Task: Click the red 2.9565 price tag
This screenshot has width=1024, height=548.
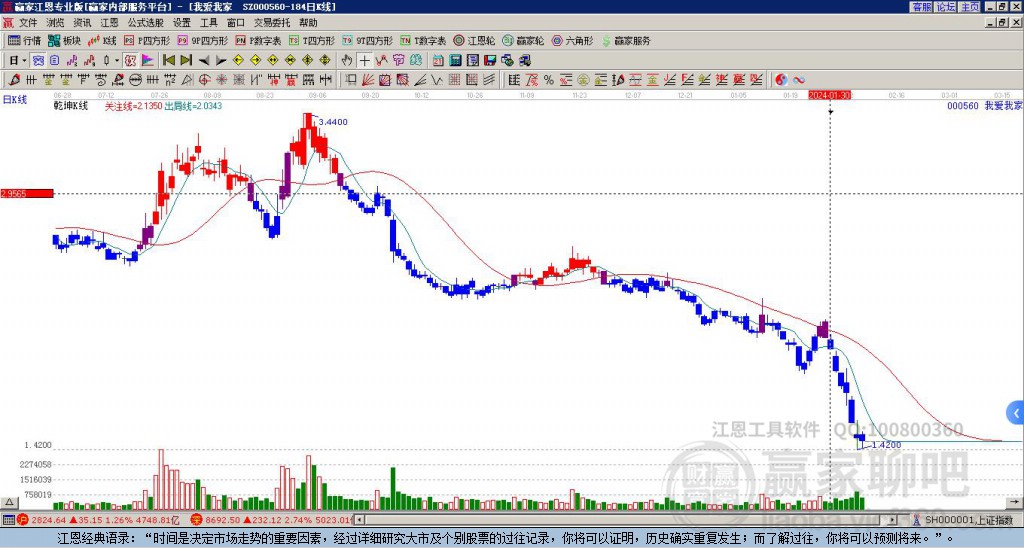Action: (27, 193)
